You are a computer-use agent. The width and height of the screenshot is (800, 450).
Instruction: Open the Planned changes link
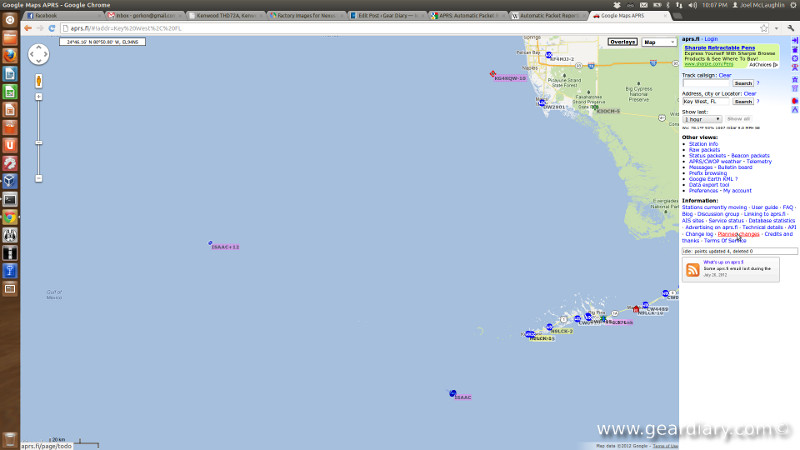point(738,234)
